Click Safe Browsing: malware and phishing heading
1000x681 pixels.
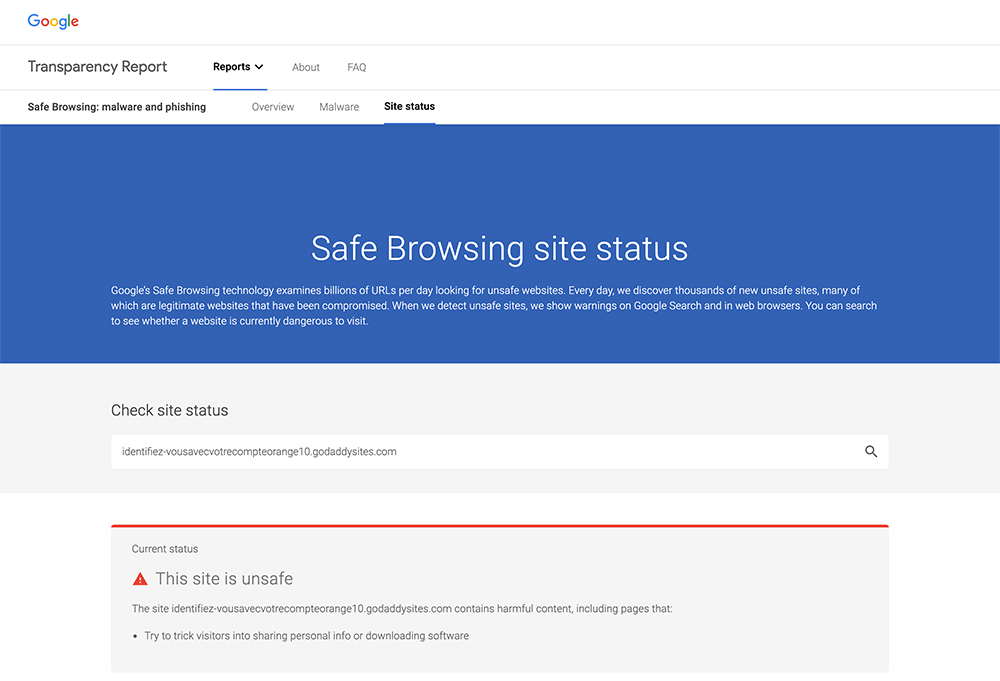117,106
